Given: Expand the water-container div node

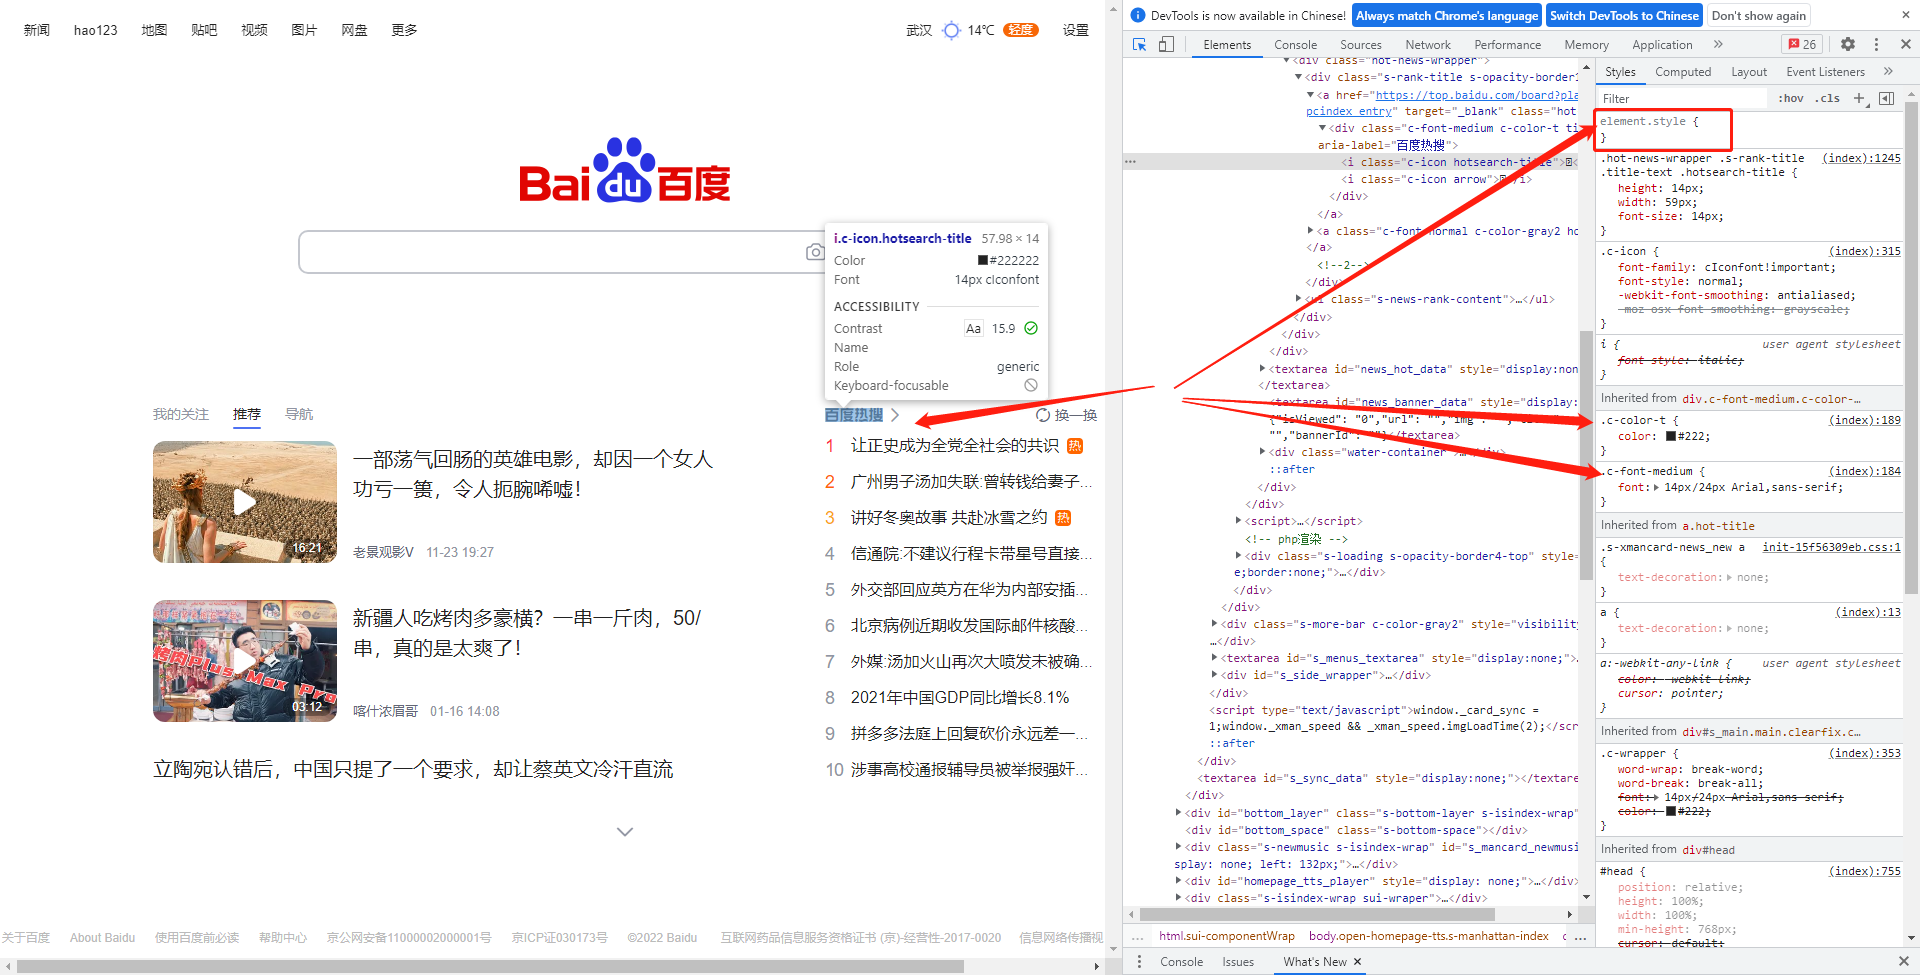Looking at the screenshot, I should 1262,452.
